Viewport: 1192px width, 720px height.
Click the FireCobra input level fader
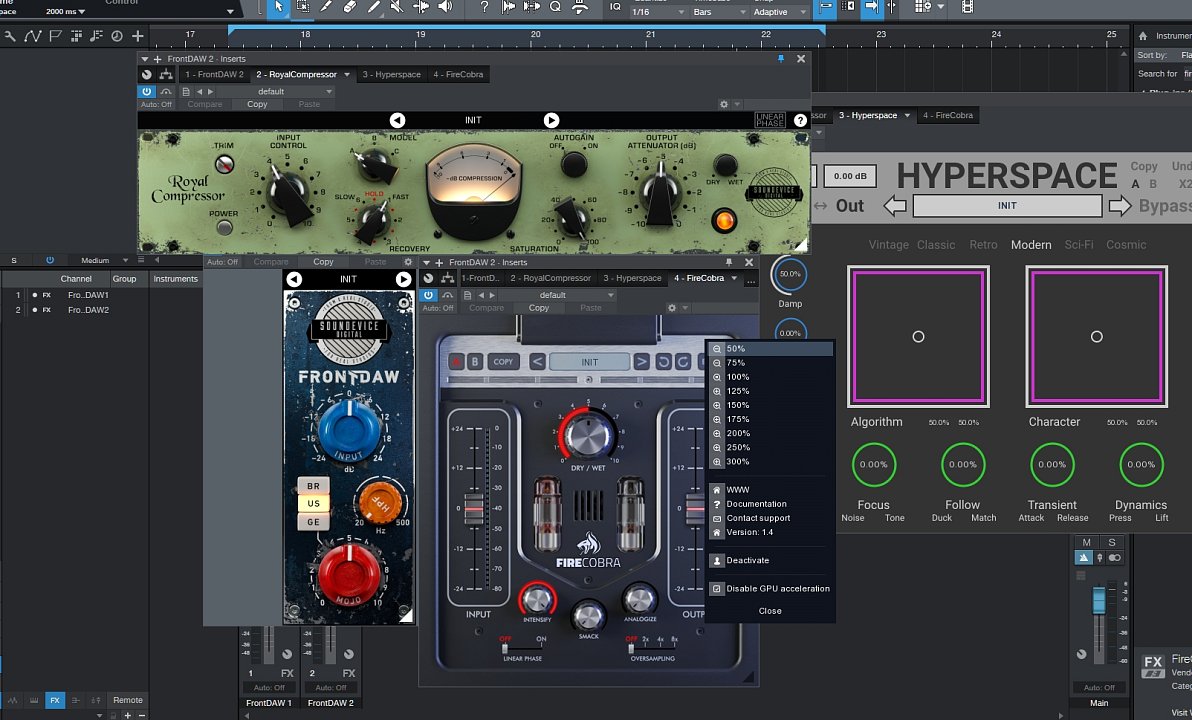[x=474, y=508]
